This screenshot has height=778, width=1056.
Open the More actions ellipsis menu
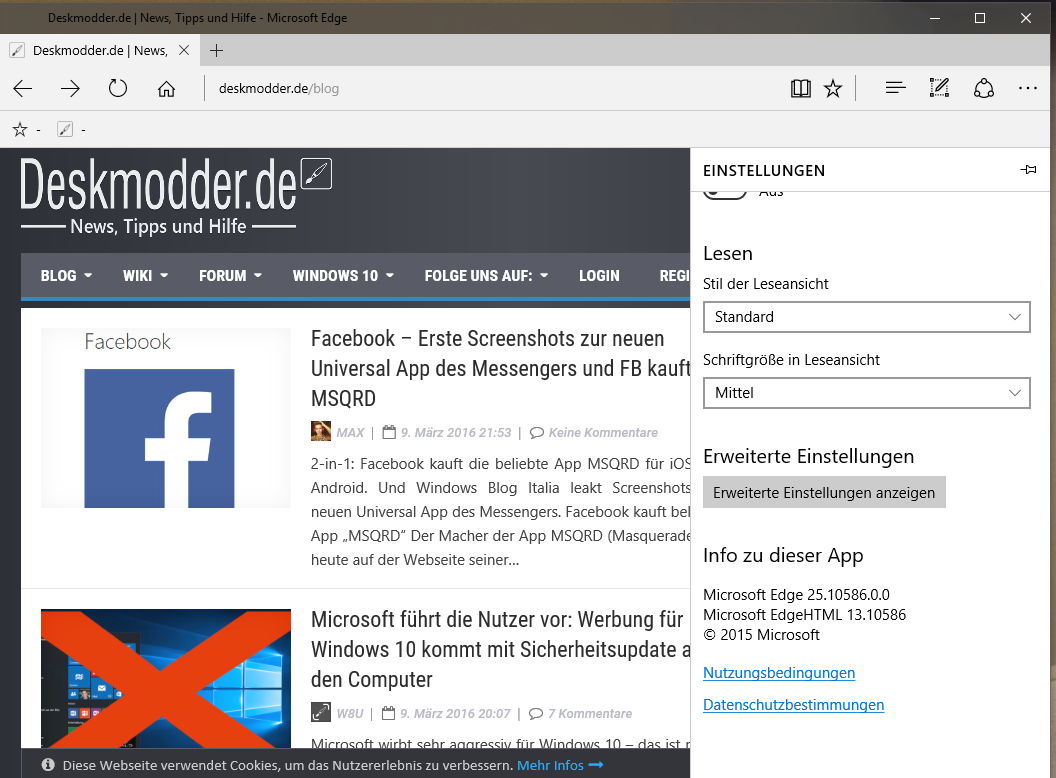point(1028,88)
